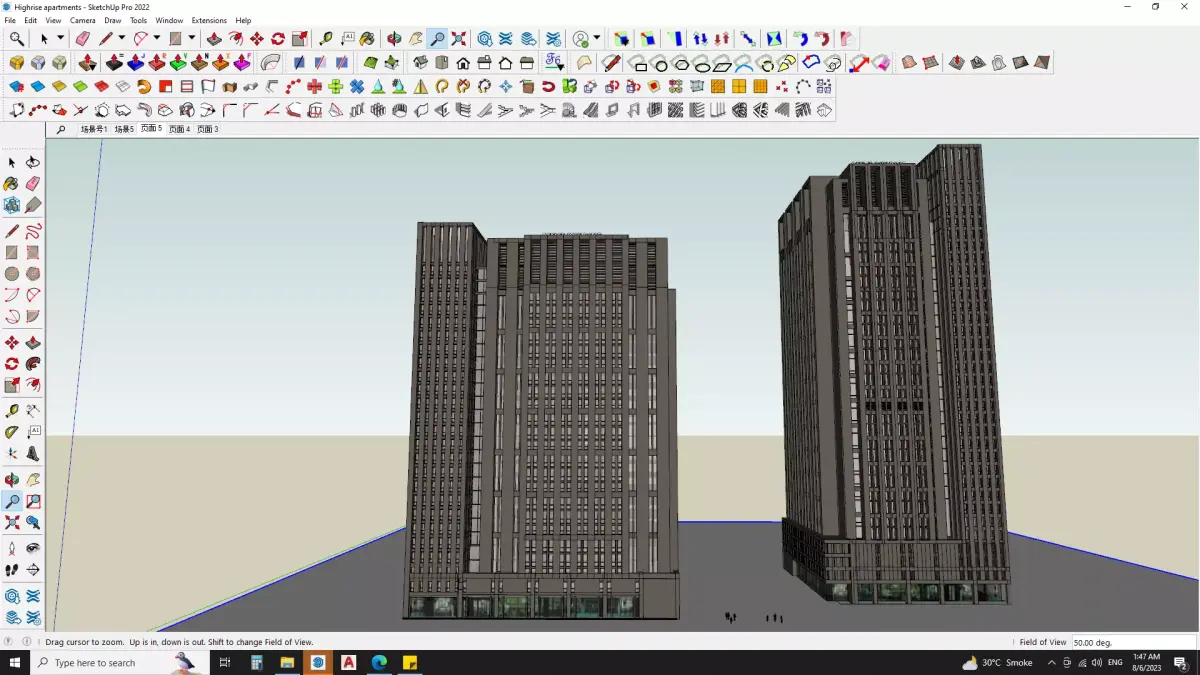Click the Undo blue arrow icon
The height and width of the screenshot is (675, 1200).
800,39
